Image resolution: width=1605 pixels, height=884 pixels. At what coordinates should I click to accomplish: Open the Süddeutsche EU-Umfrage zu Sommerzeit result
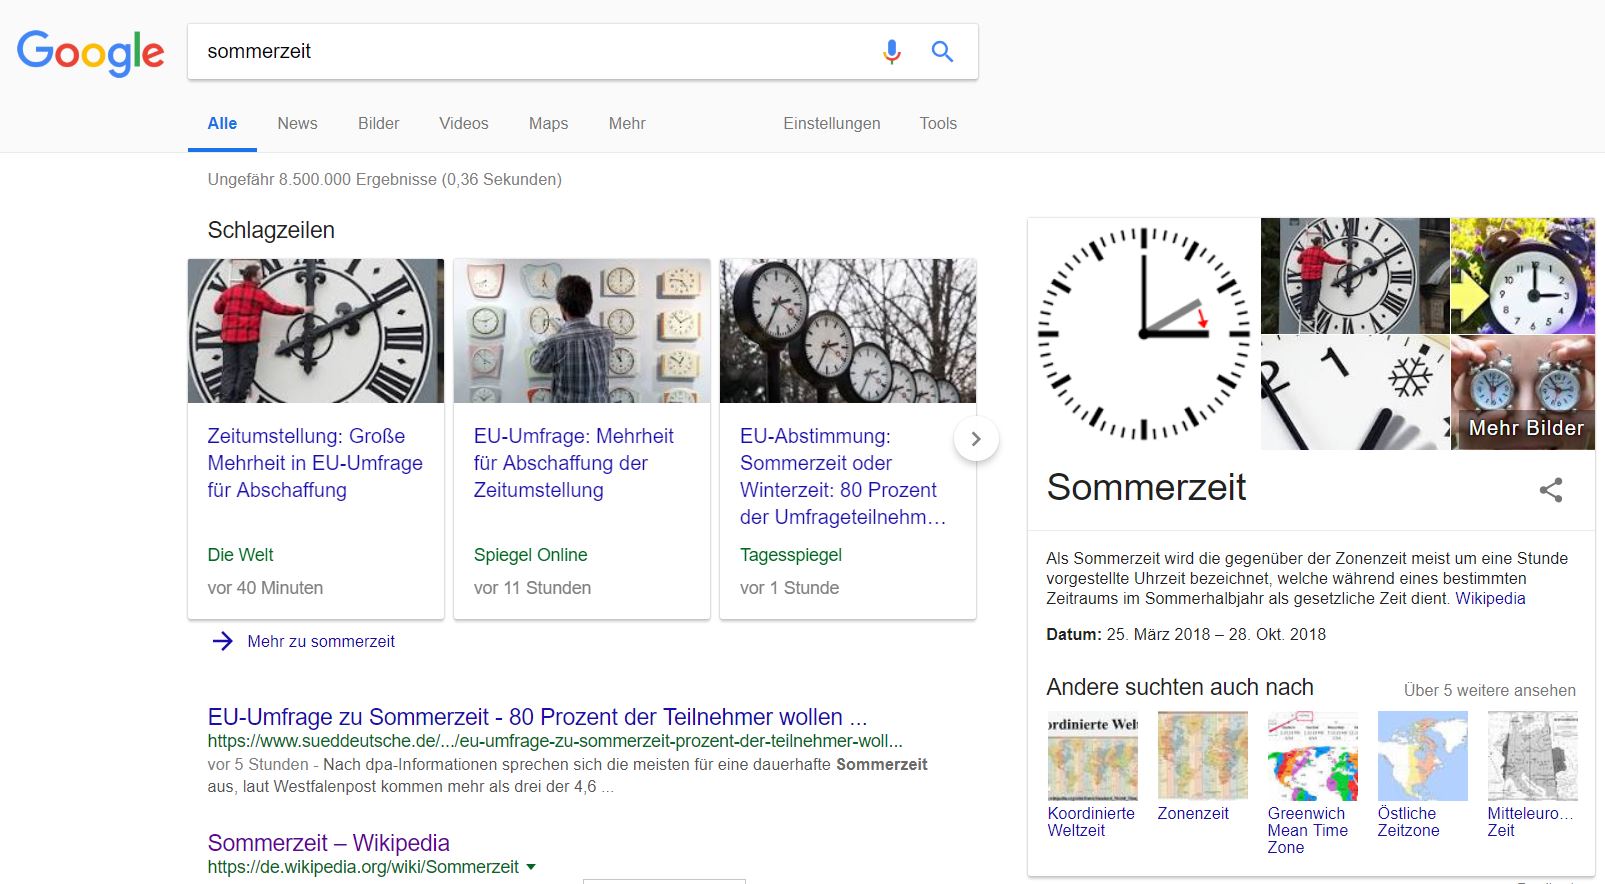[537, 717]
